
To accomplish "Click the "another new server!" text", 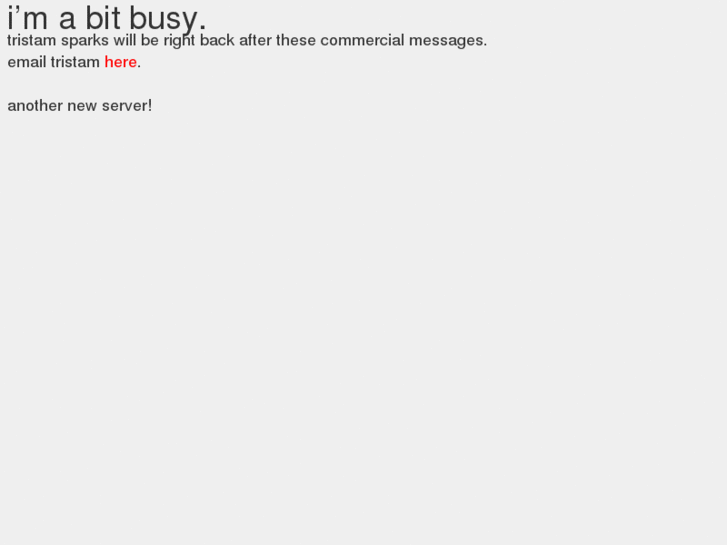I will point(80,105).
